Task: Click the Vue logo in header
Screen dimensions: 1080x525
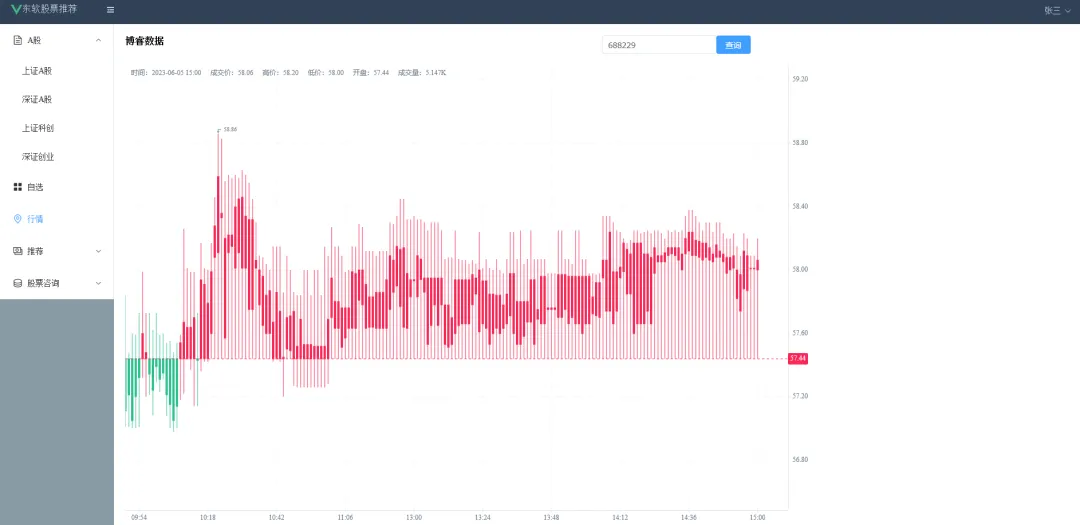Action: click(x=16, y=9)
